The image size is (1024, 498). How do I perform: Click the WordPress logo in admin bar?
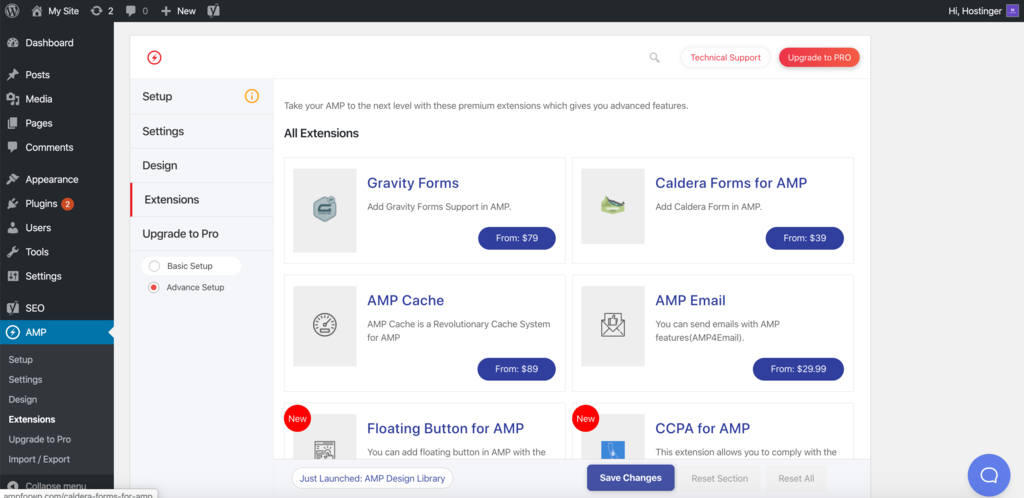click(12, 10)
